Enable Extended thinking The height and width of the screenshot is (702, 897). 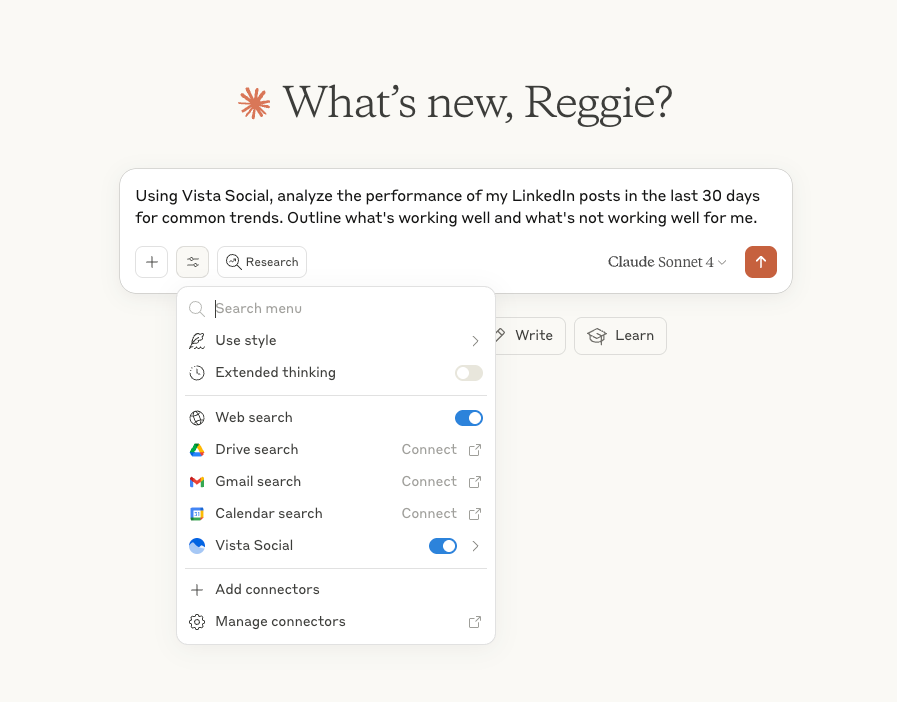[468, 372]
